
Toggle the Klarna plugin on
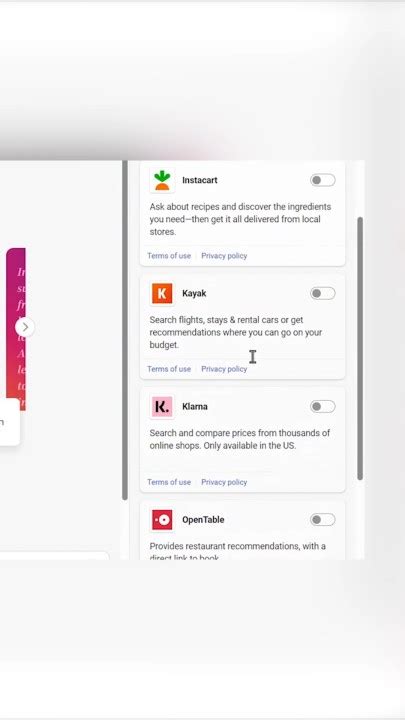point(322,406)
